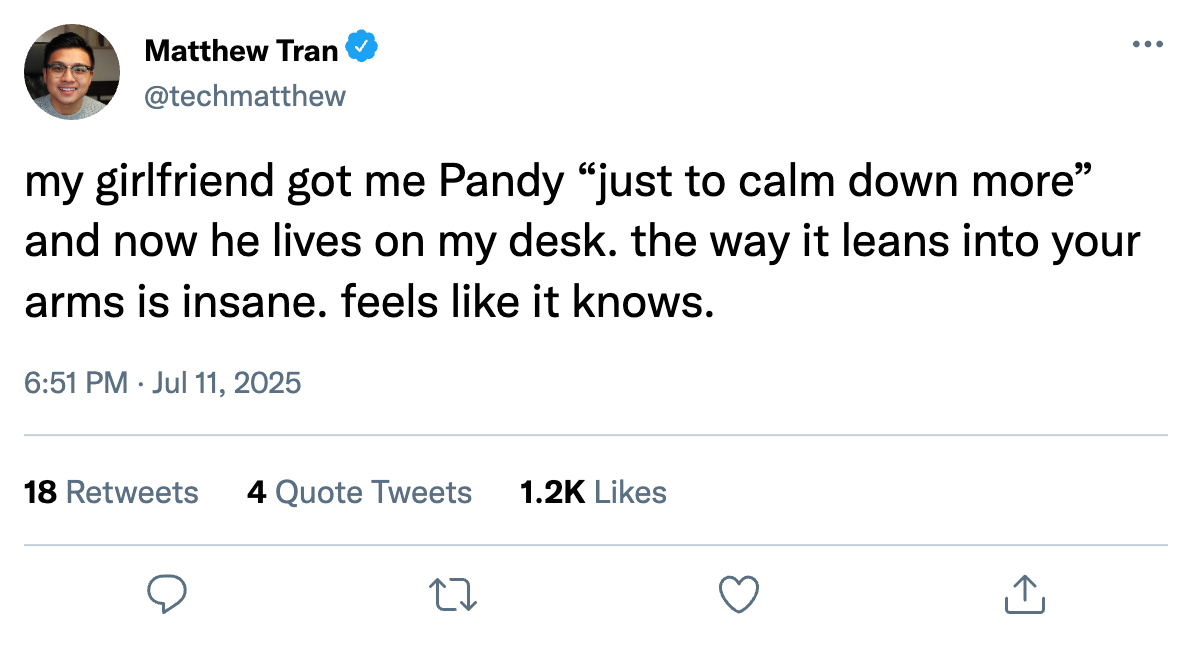Viewport: 1192px width, 668px height.
Task: Open the 4 Quote Tweets list
Action: pos(359,492)
